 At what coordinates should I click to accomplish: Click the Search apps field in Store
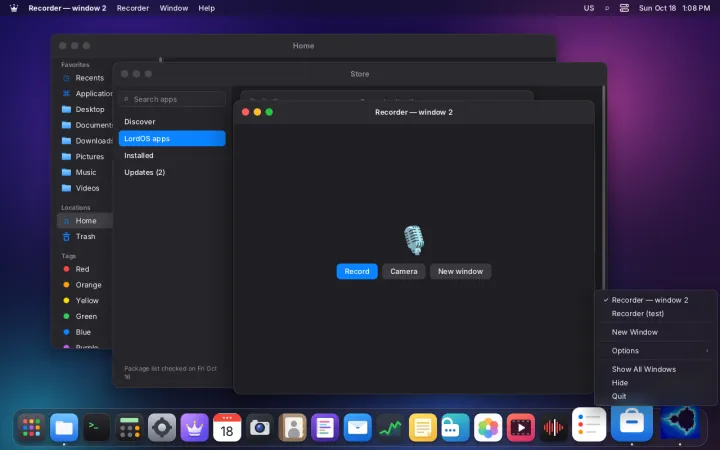pos(172,99)
